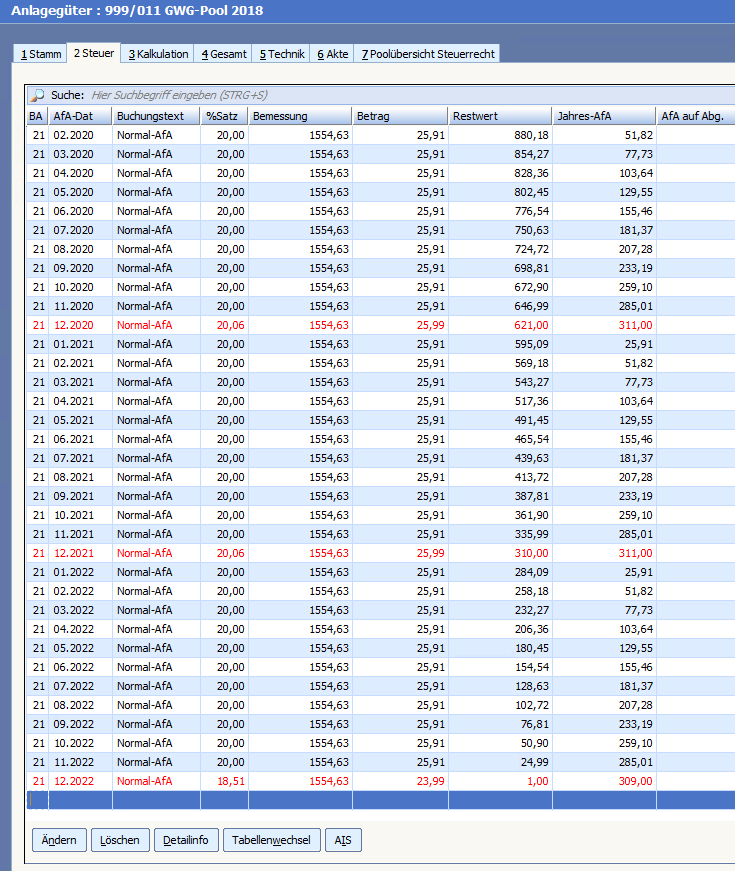The image size is (735, 871).
Task: Open the 3 Kalkulation tab
Action: pos(158,54)
